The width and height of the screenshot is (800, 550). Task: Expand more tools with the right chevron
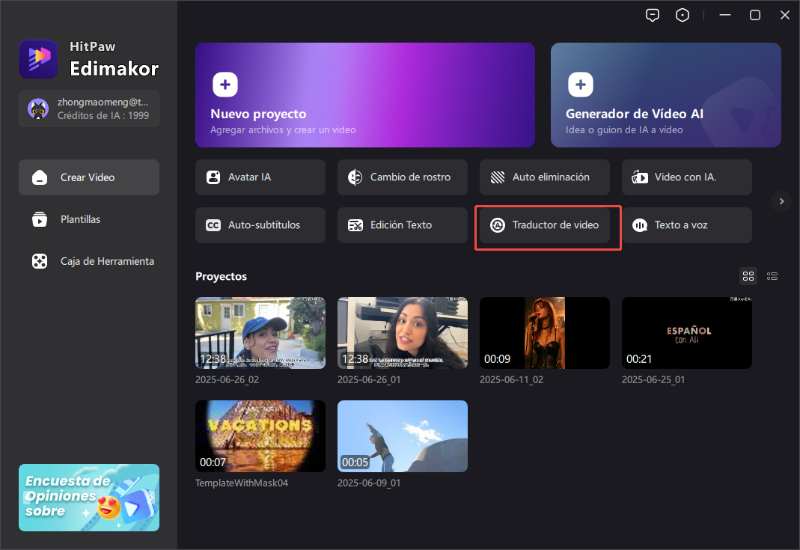(781, 202)
